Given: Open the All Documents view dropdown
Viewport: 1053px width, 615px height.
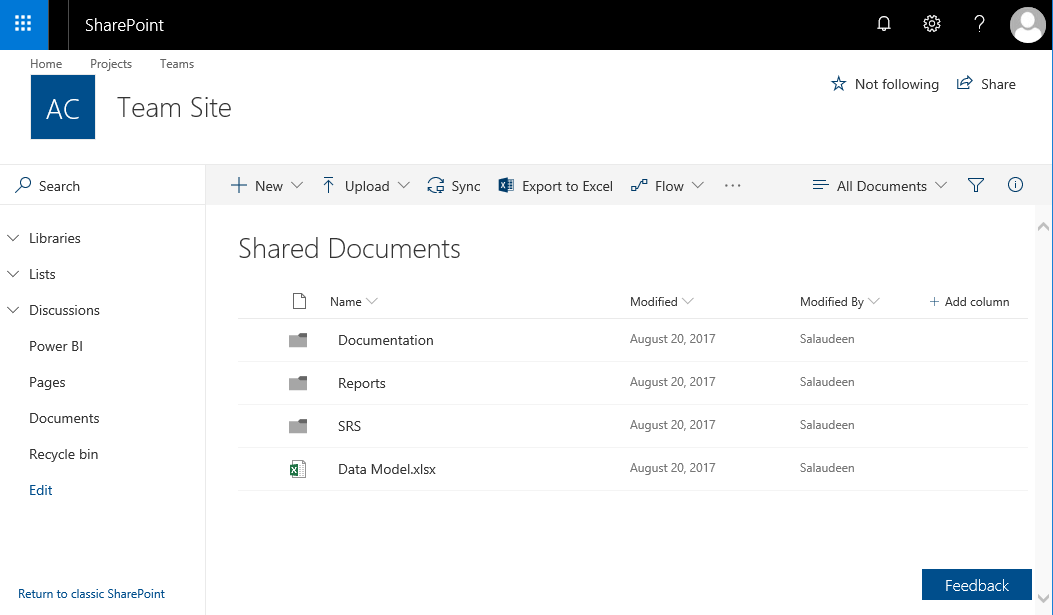Looking at the screenshot, I should point(878,185).
